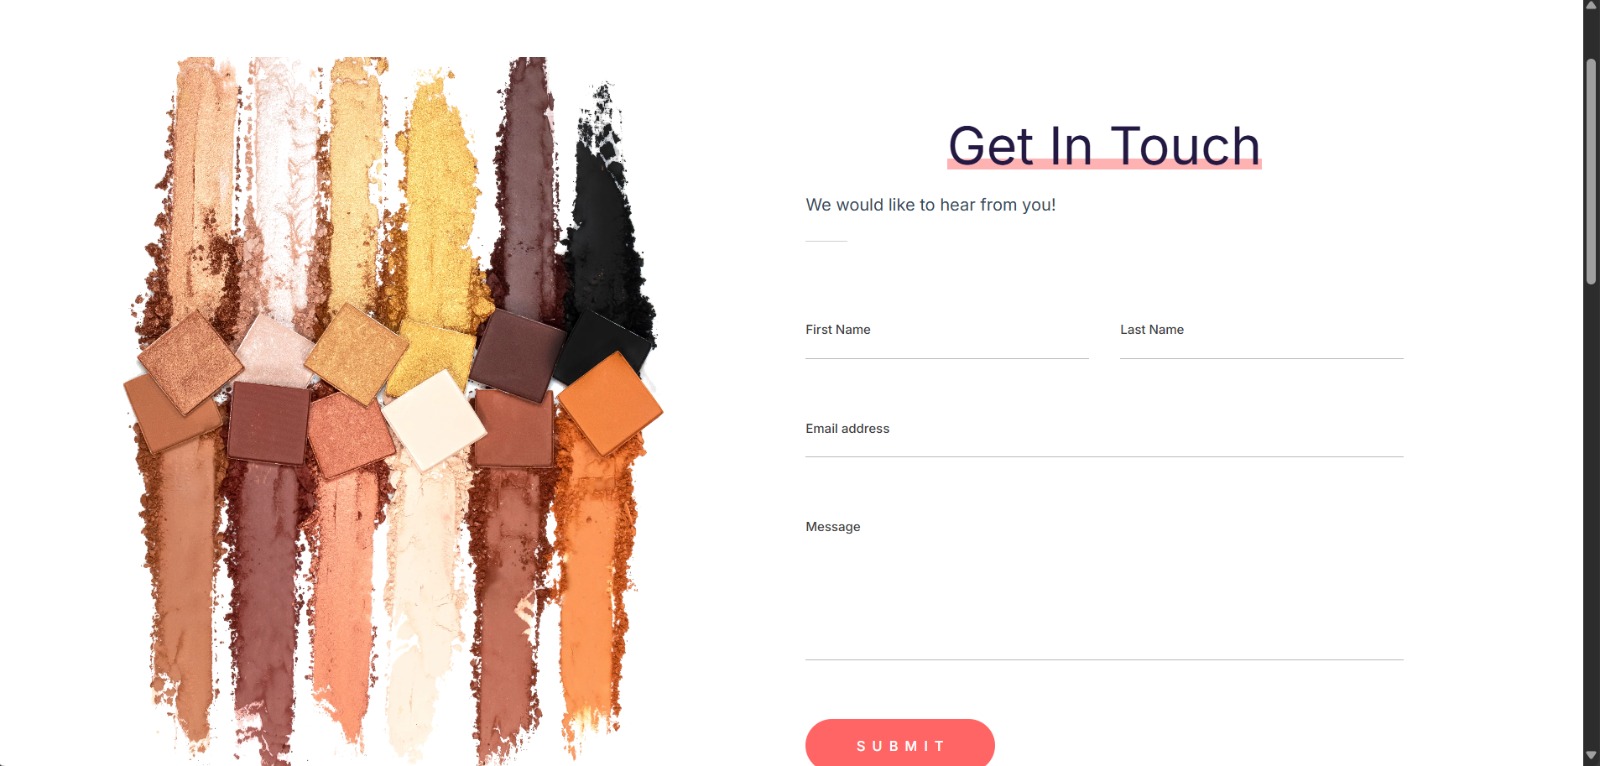Click the coral shimmer eyeshadow pan
The width and height of the screenshot is (1600, 766).
coord(350,435)
